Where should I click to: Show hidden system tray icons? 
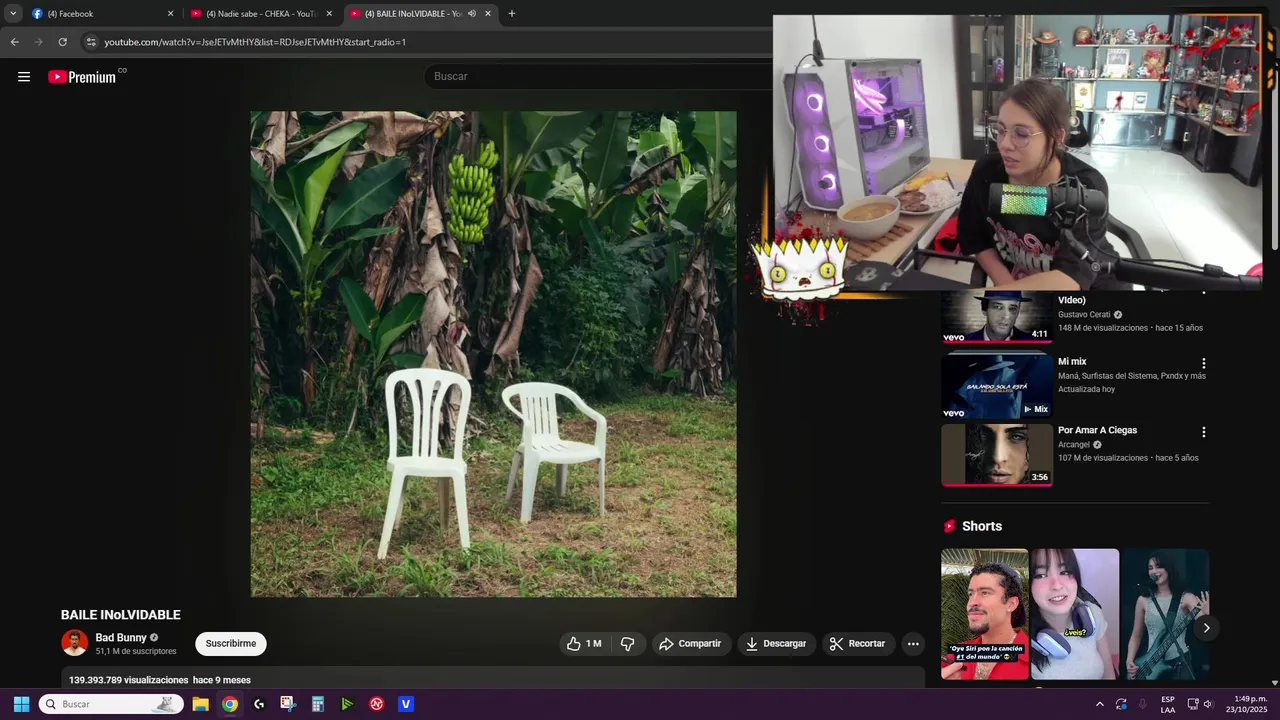(1100, 704)
